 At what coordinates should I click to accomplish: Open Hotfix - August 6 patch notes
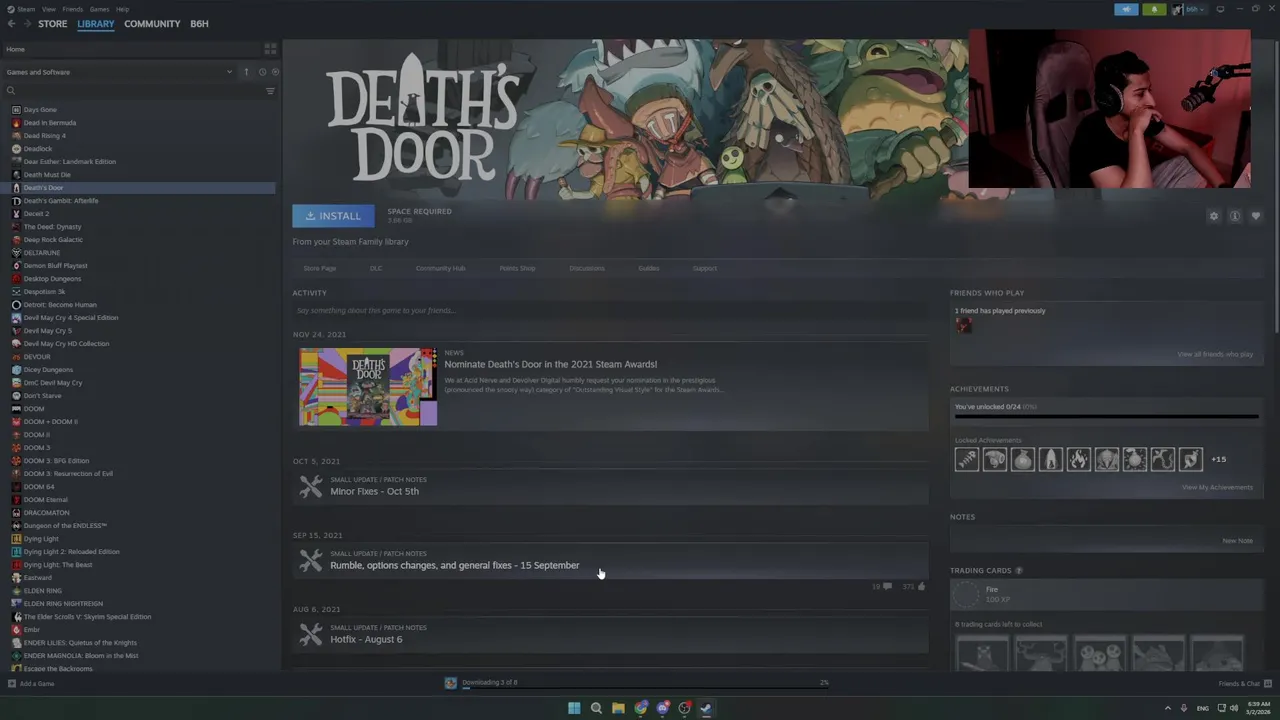pyautogui.click(x=366, y=639)
